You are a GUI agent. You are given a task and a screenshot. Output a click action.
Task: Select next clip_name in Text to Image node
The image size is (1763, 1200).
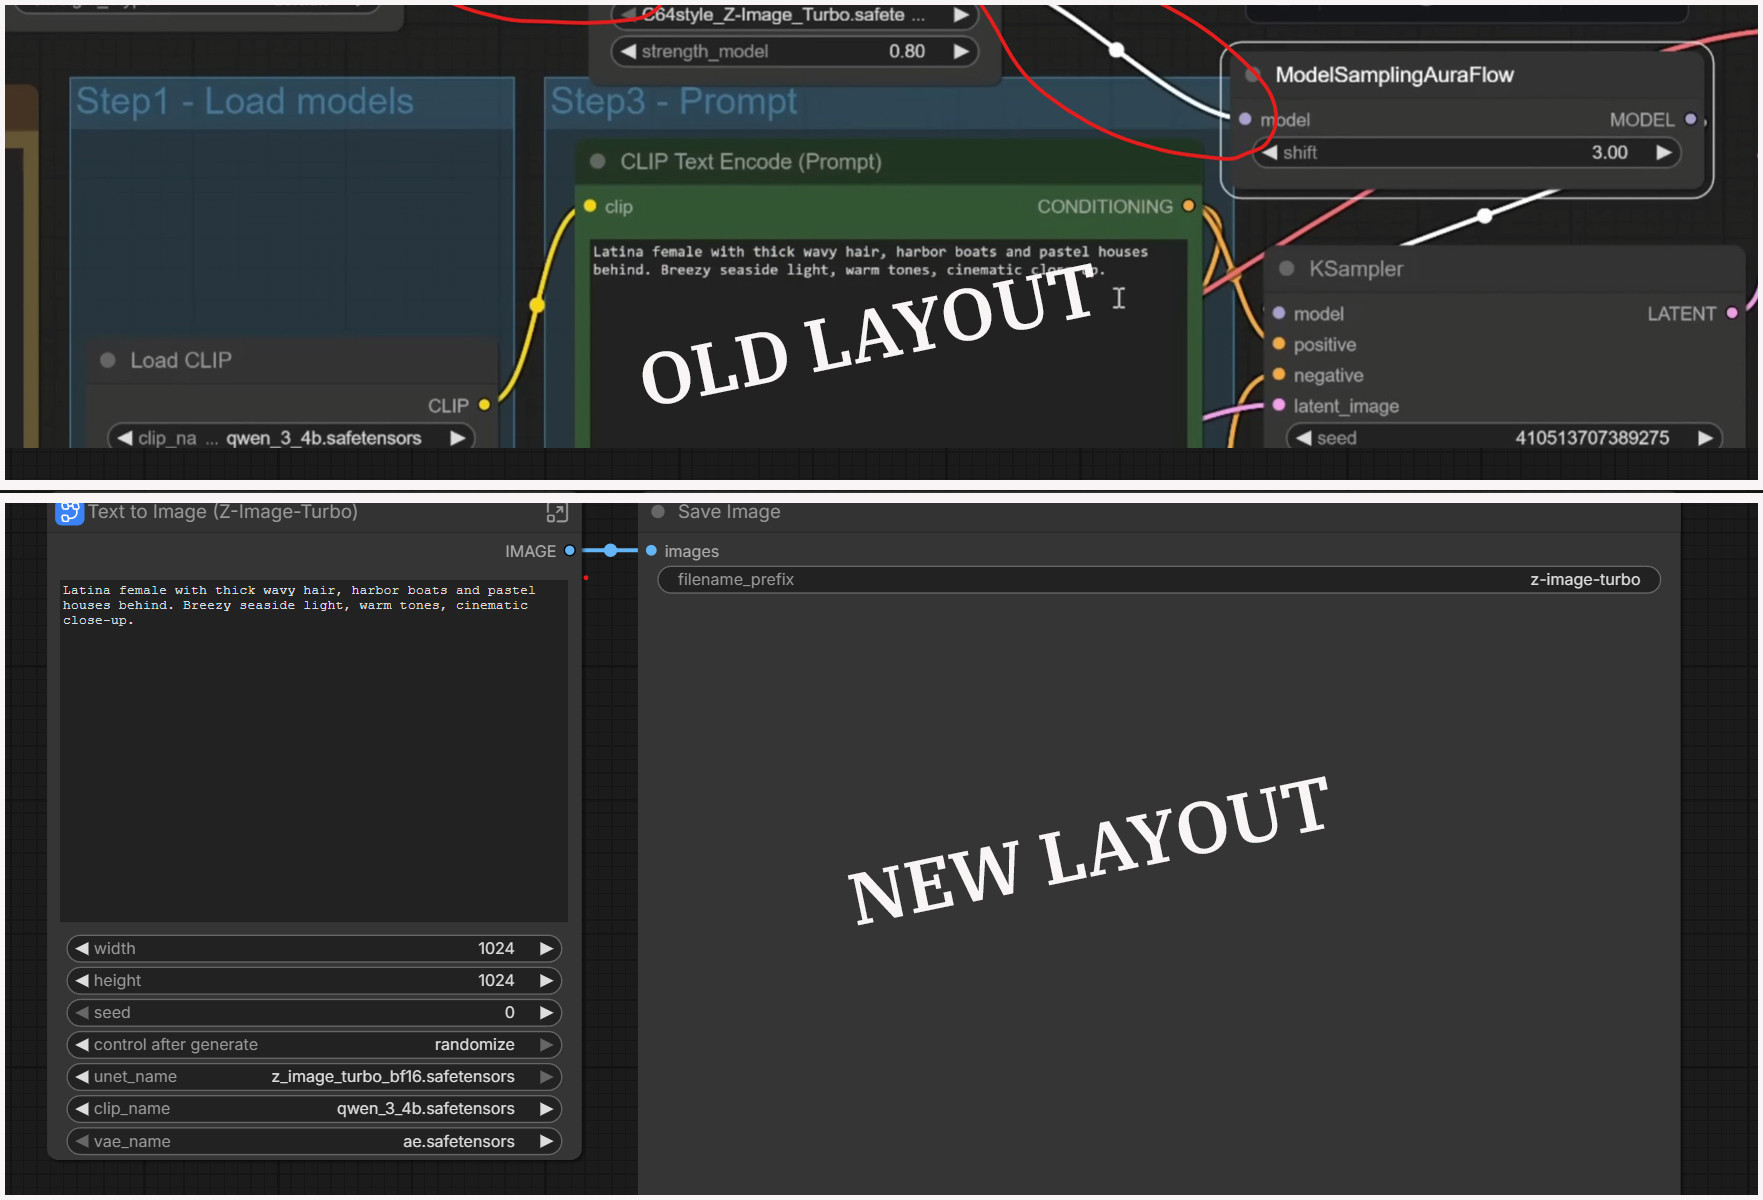click(546, 1108)
